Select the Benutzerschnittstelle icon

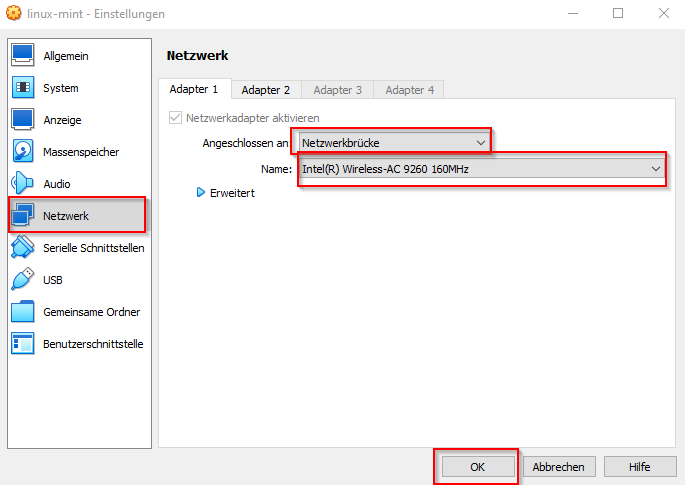[x=23, y=344]
